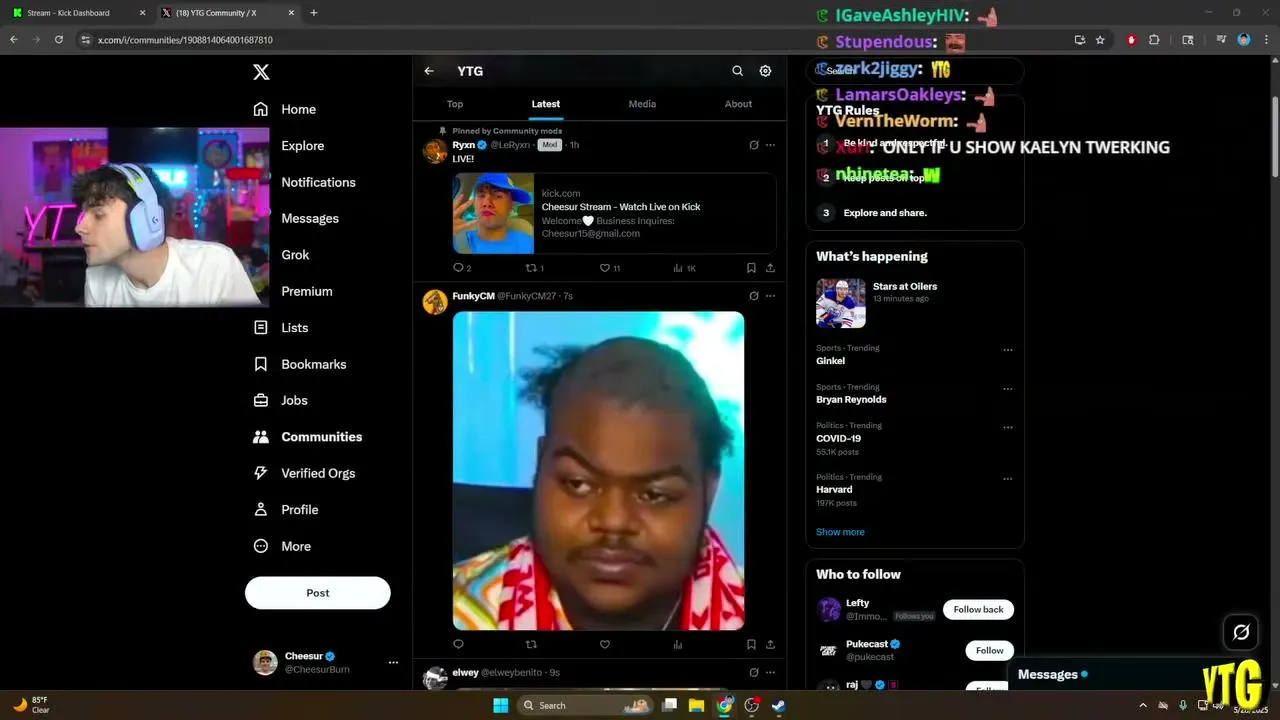Open more options on Ryxn's post
The height and width of the screenshot is (720, 1280).
pyautogui.click(x=770, y=145)
